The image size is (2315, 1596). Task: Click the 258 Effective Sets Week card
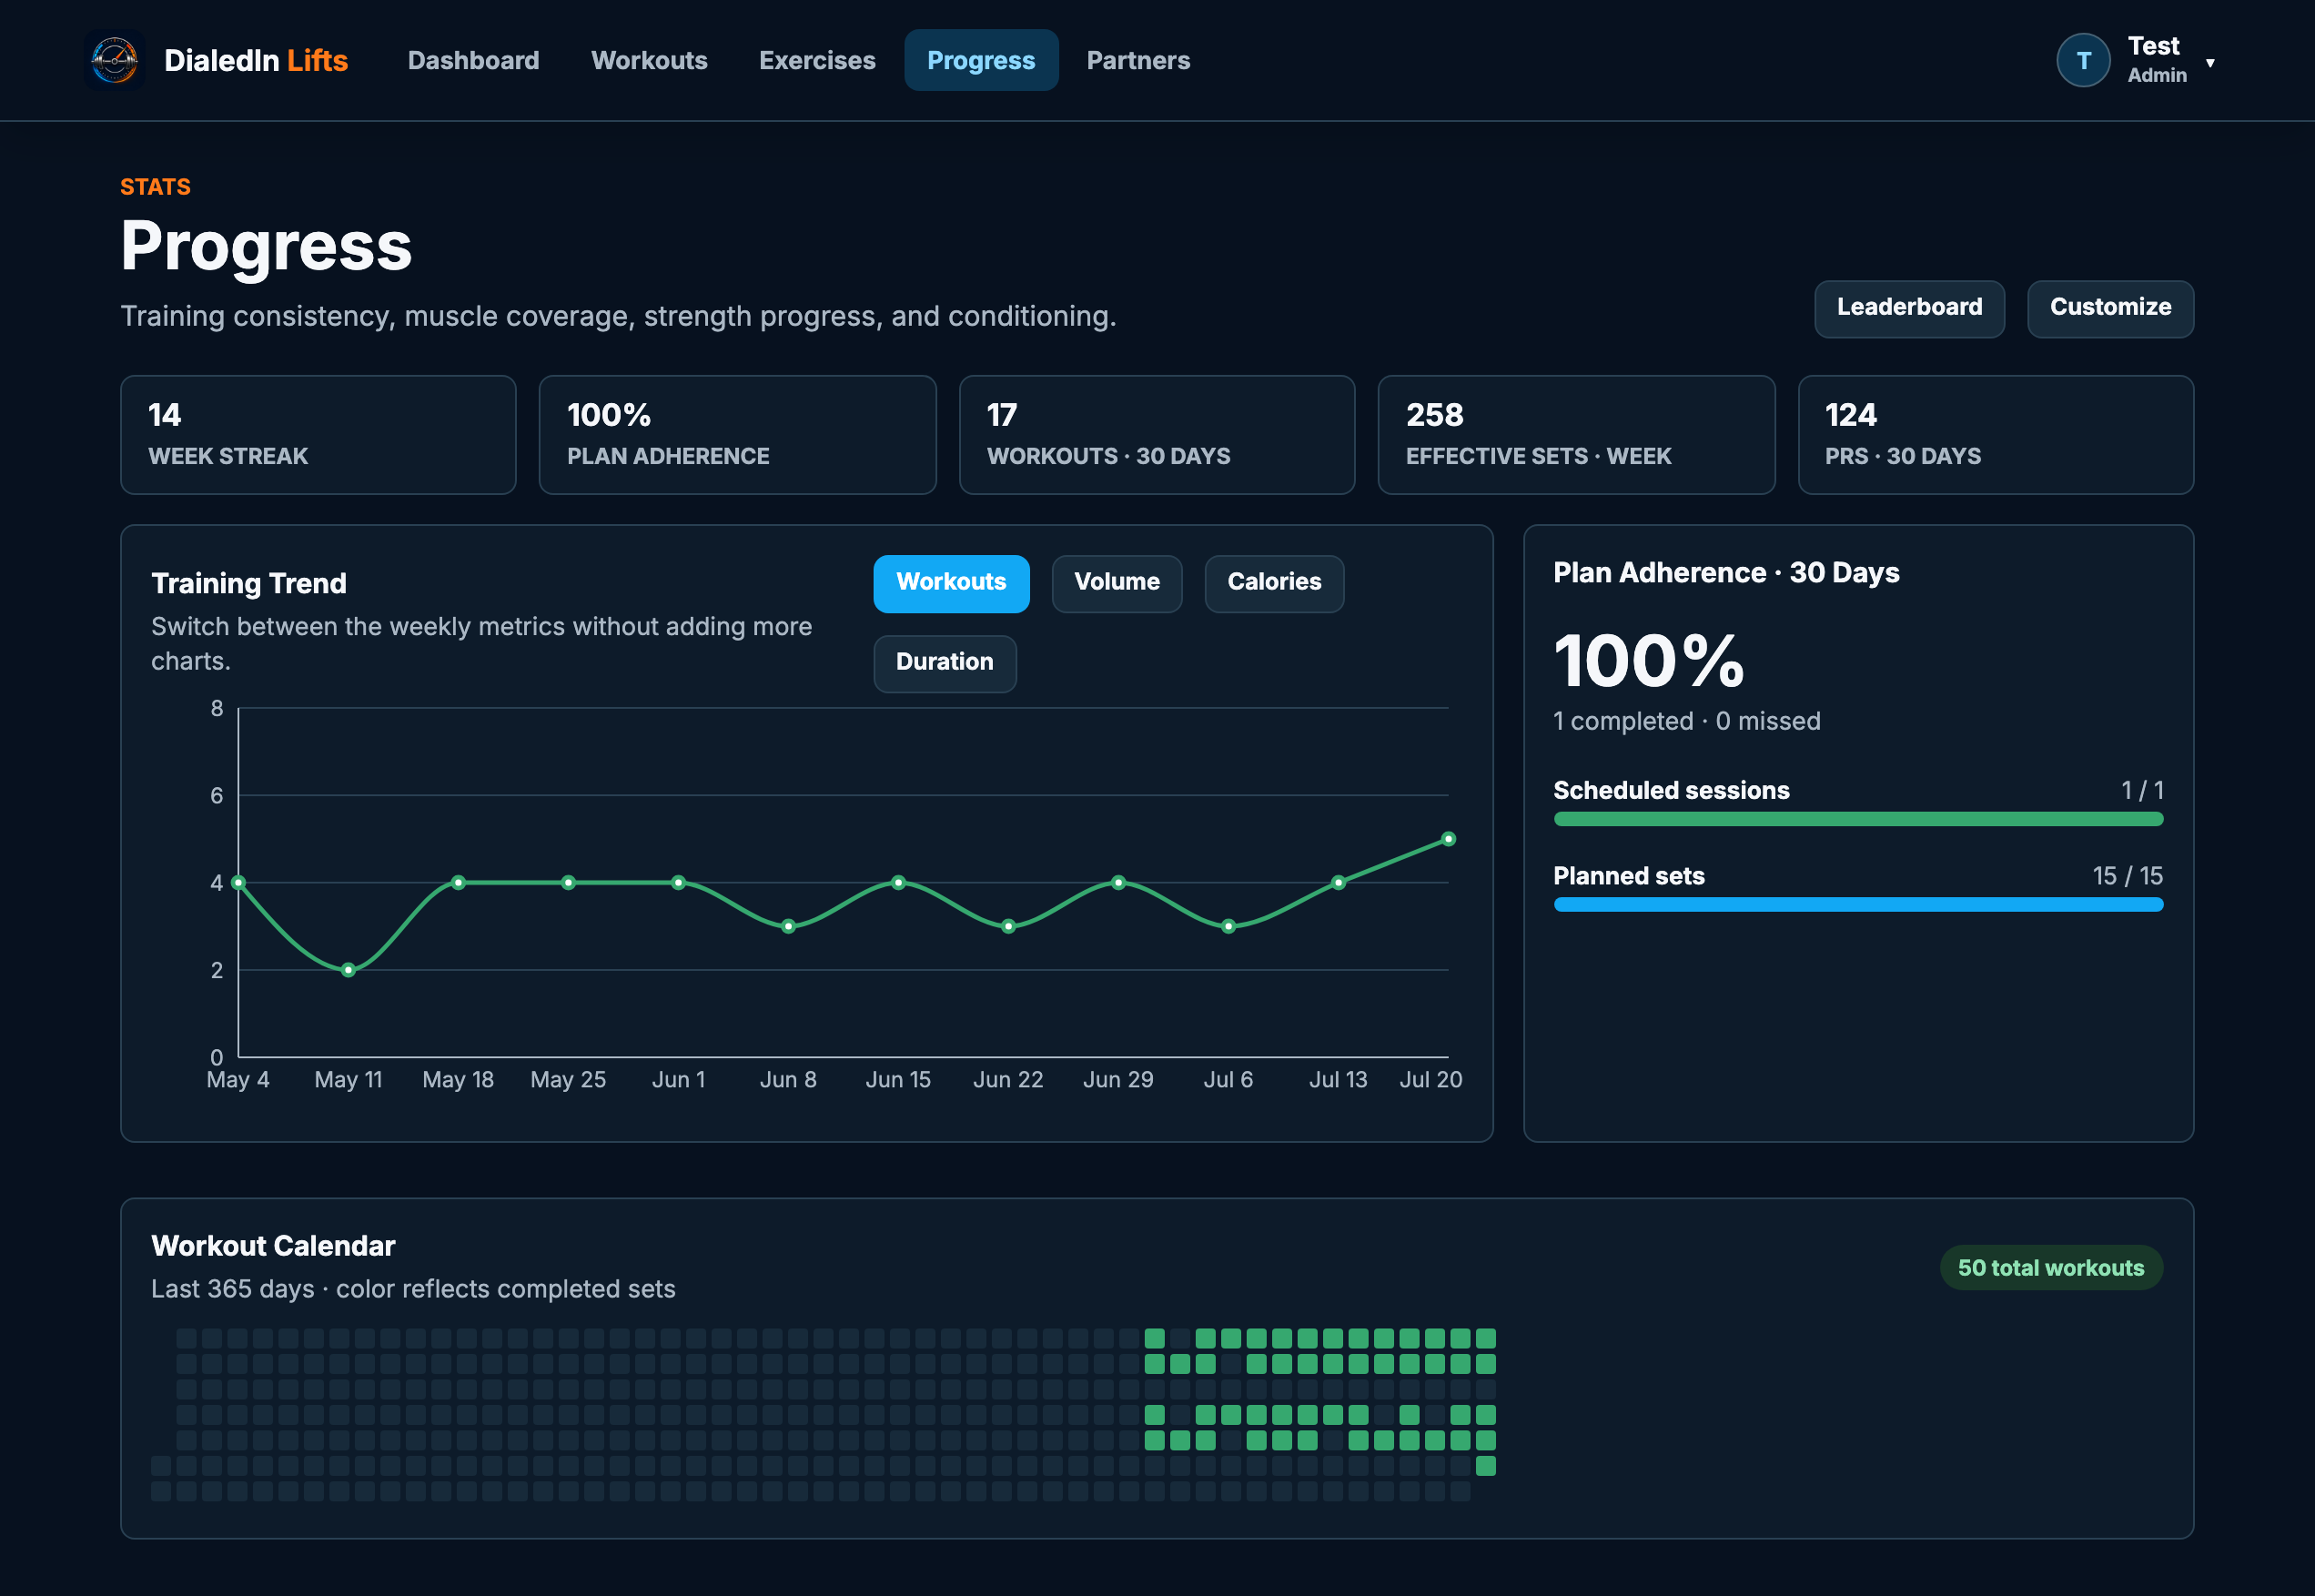[x=1576, y=435]
